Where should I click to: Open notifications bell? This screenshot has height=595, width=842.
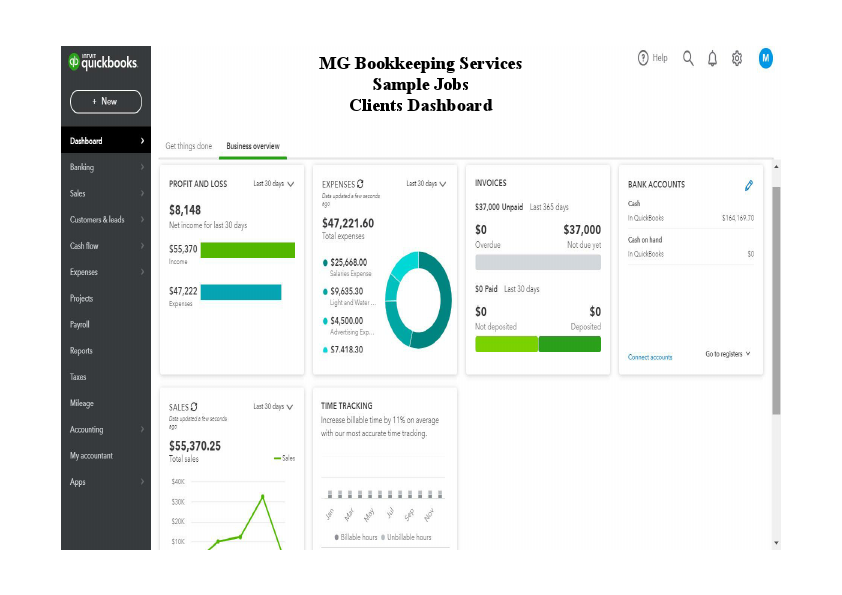point(712,58)
